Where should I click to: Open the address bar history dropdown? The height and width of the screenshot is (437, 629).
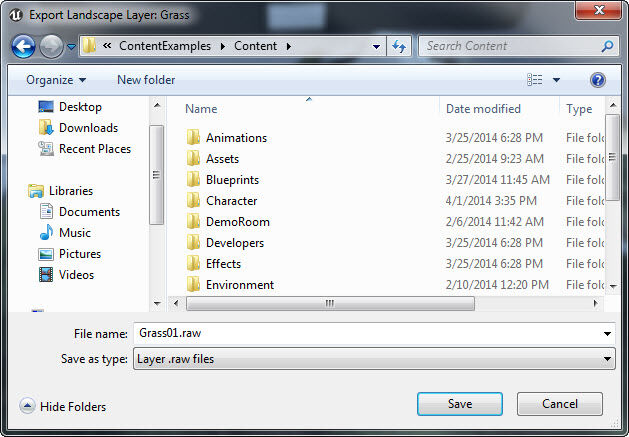(x=376, y=47)
